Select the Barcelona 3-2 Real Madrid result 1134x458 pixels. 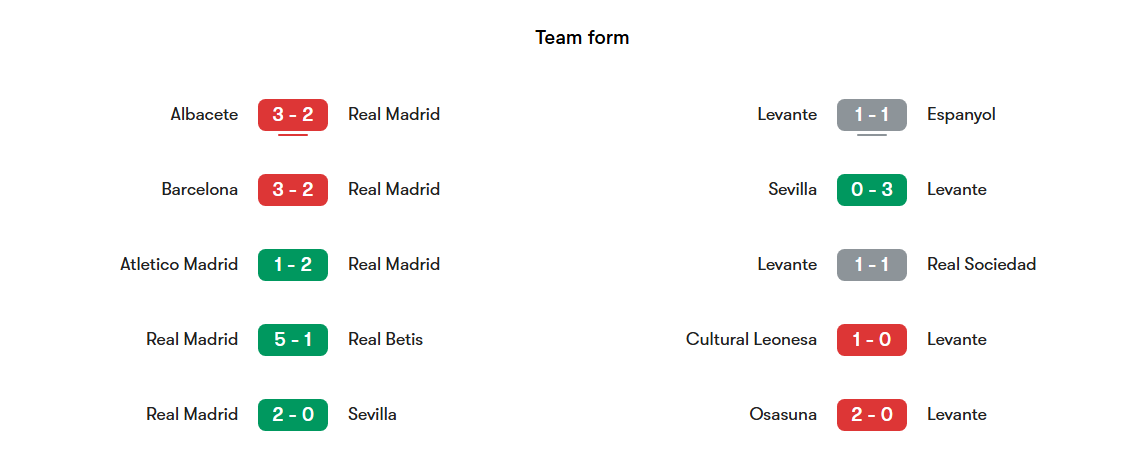coord(293,190)
